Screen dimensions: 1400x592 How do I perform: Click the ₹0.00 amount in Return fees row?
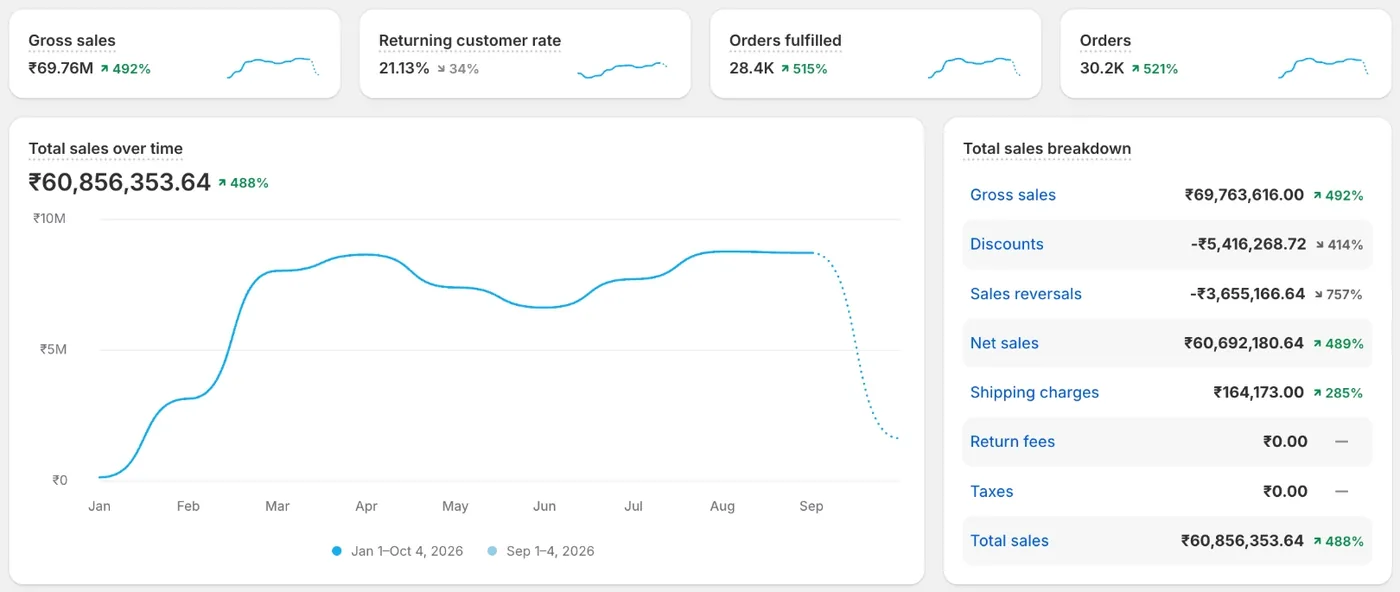1285,442
